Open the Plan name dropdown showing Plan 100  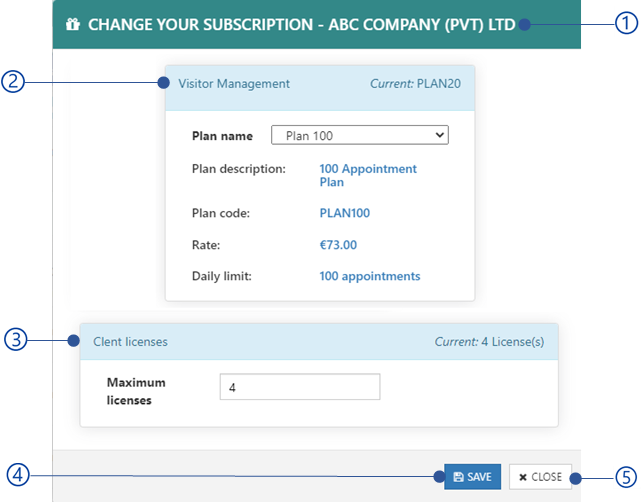pos(360,135)
